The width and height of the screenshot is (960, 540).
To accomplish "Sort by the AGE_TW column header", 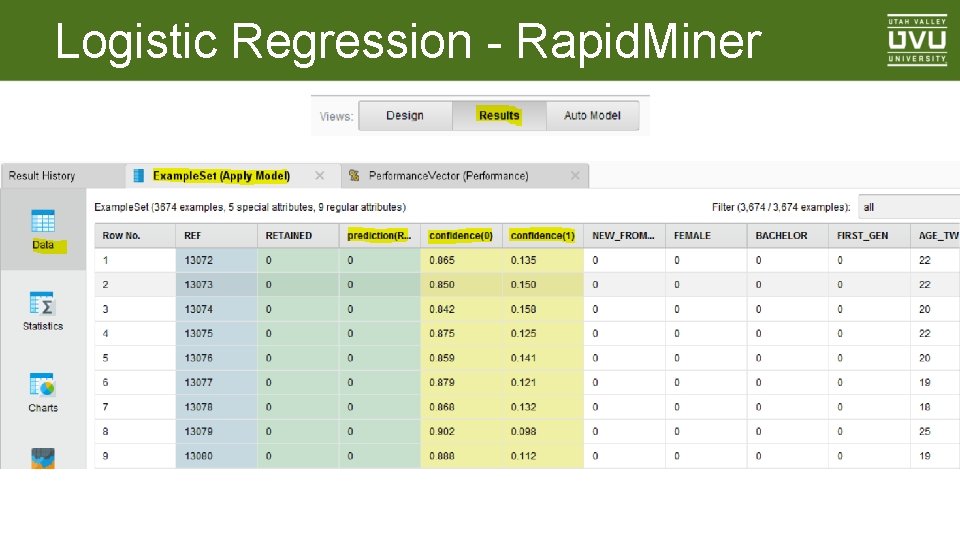I will [936, 236].
